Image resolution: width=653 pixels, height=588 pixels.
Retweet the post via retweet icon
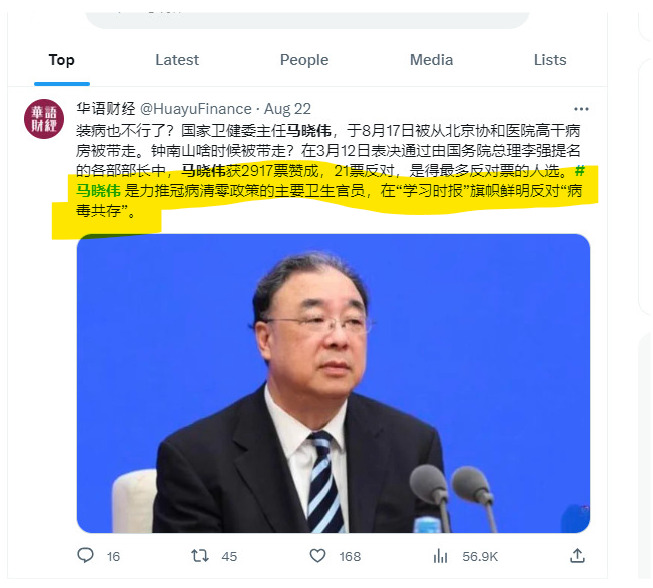tap(200, 556)
